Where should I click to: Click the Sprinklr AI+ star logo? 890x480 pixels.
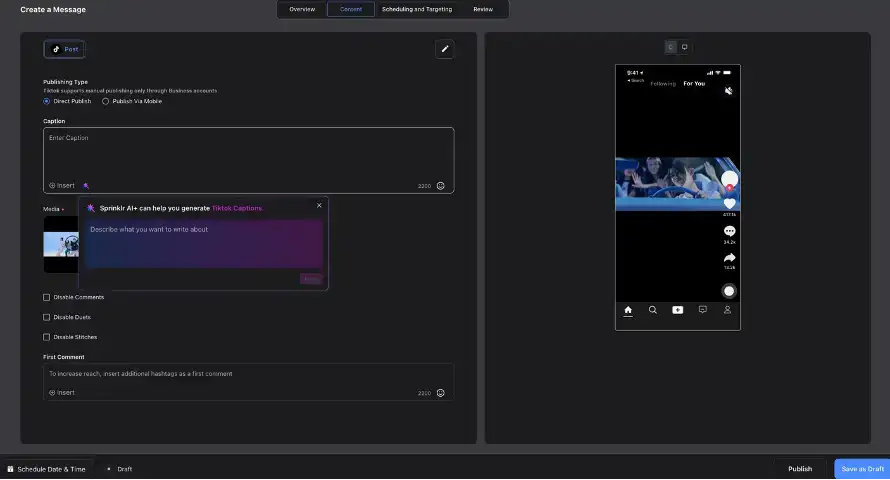[x=91, y=208]
